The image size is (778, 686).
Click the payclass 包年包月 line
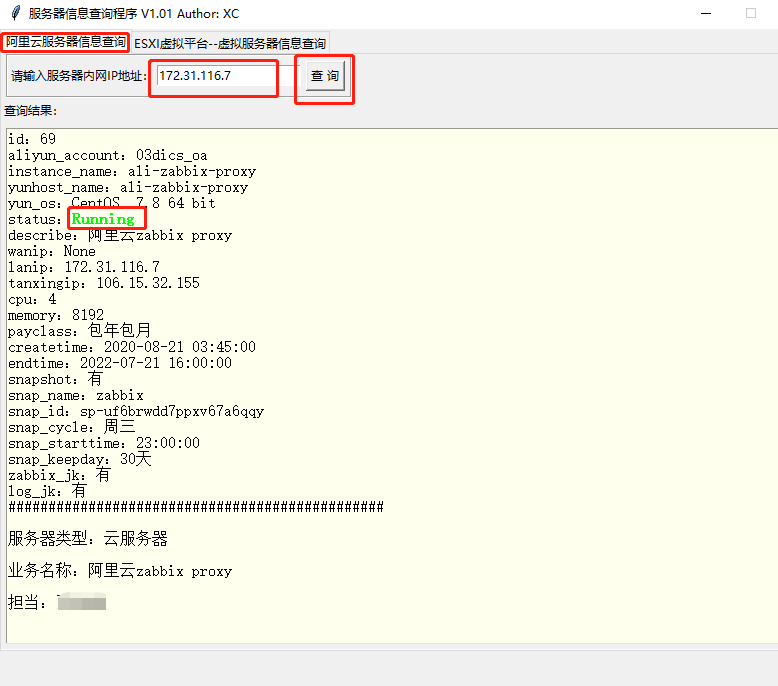[x=79, y=331]
